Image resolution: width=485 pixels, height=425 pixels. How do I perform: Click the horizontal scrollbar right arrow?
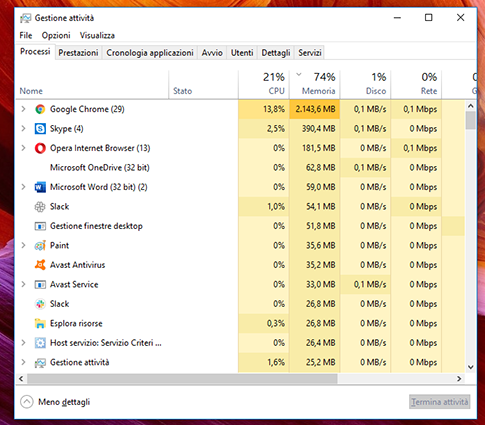(459, 379)
